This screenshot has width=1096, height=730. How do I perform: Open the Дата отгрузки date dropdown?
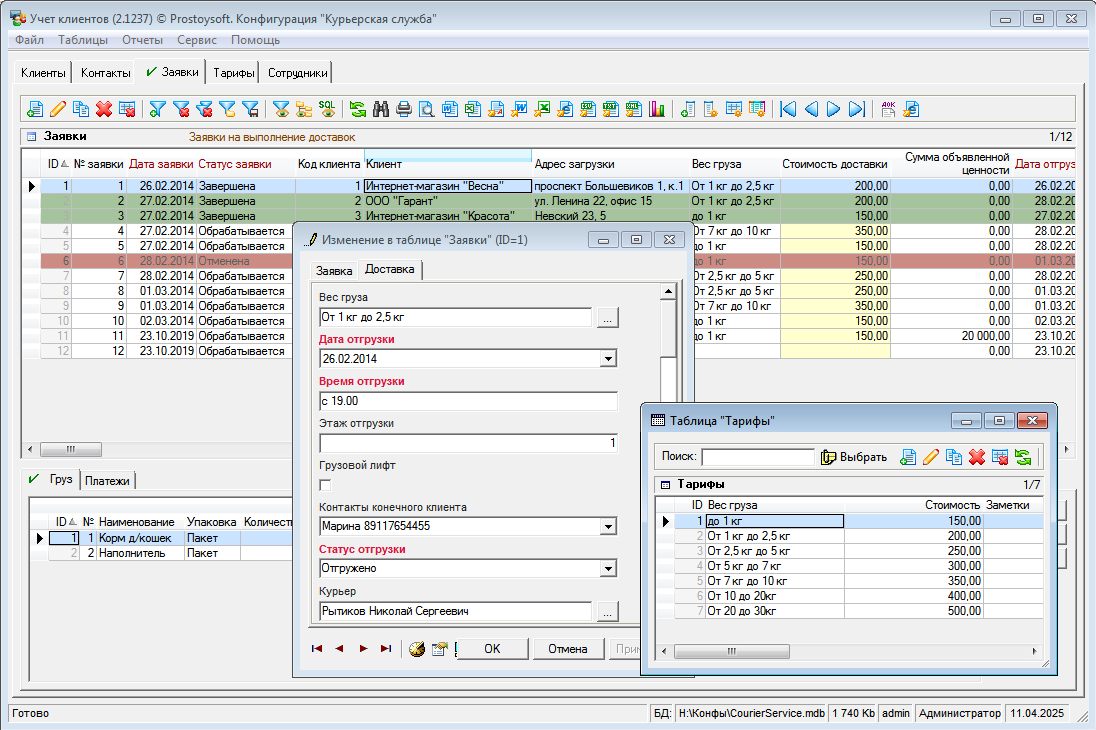[609, 359]
